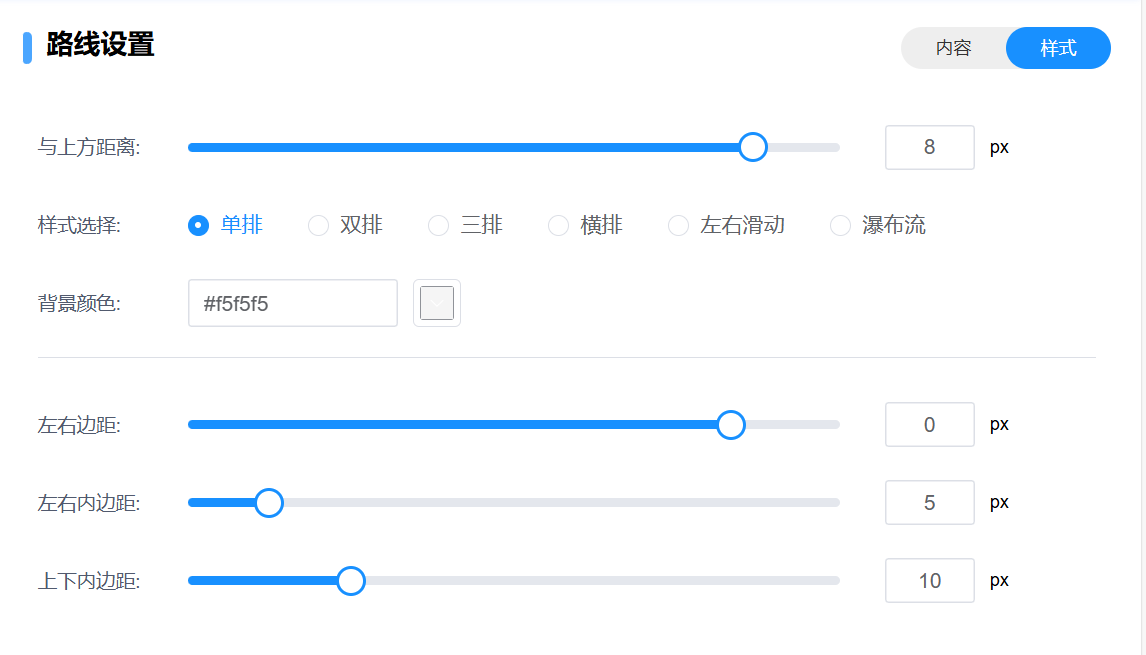Switch to the 内容 tab

(x=953, y=48)
